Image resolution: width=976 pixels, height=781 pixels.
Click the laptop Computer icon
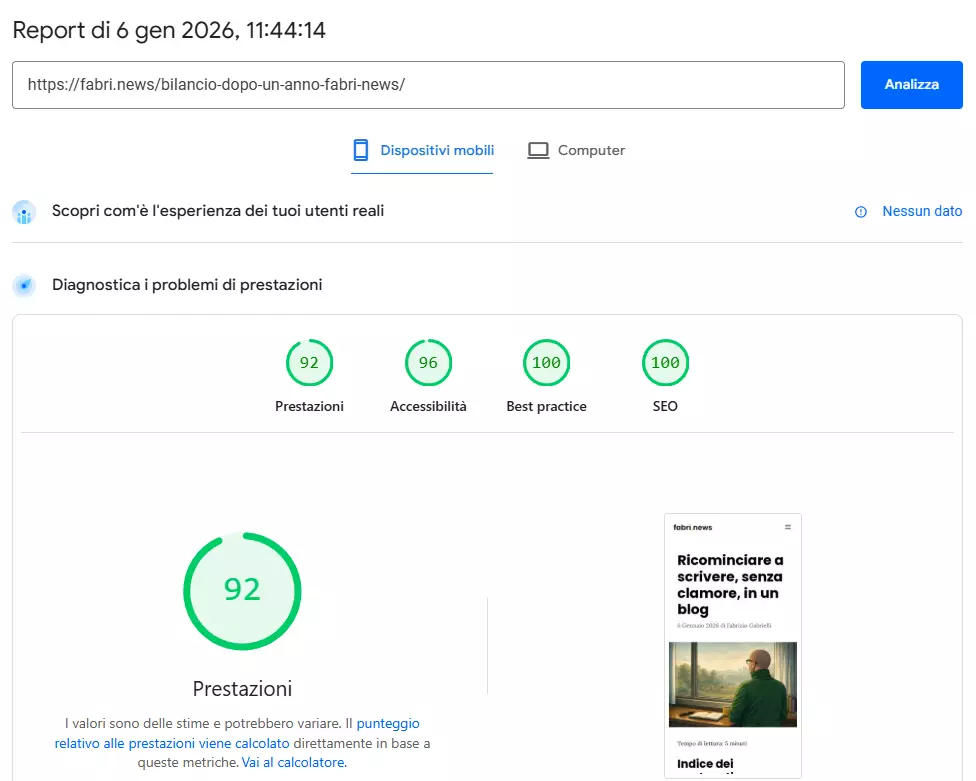tap(538, 151)
